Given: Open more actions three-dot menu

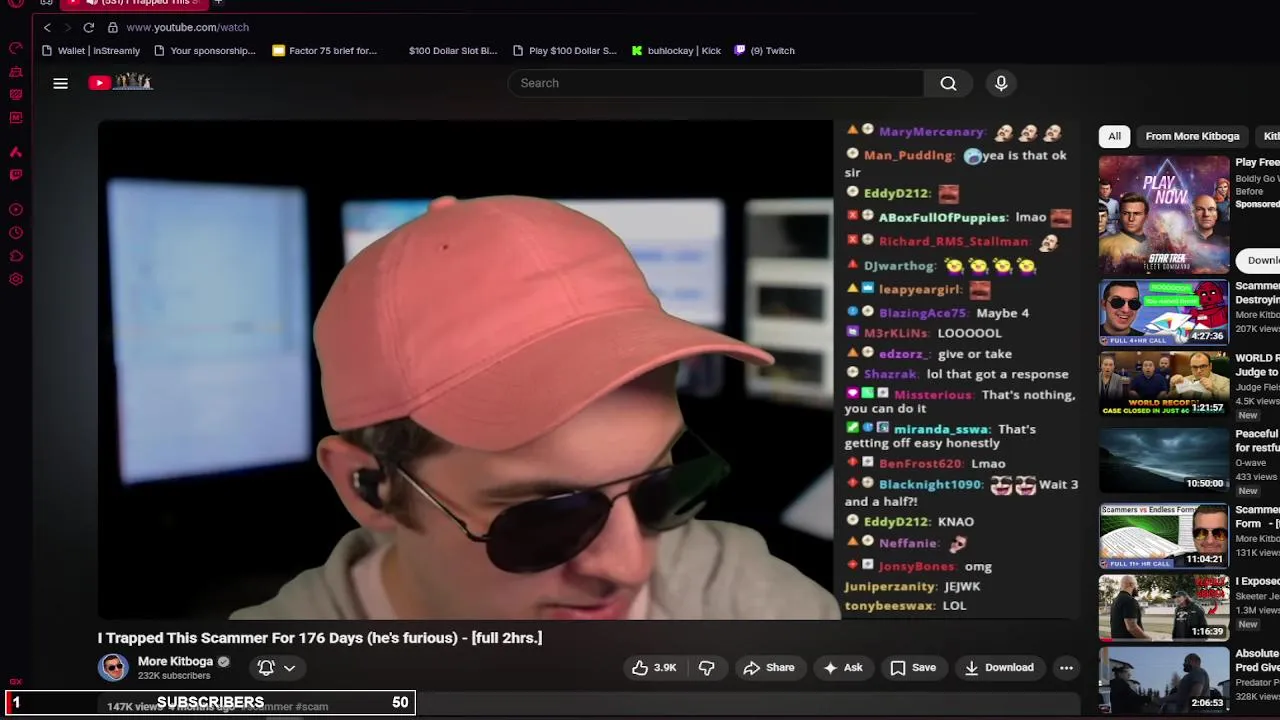Looking at the screenshot, I should pos(1066,667).
